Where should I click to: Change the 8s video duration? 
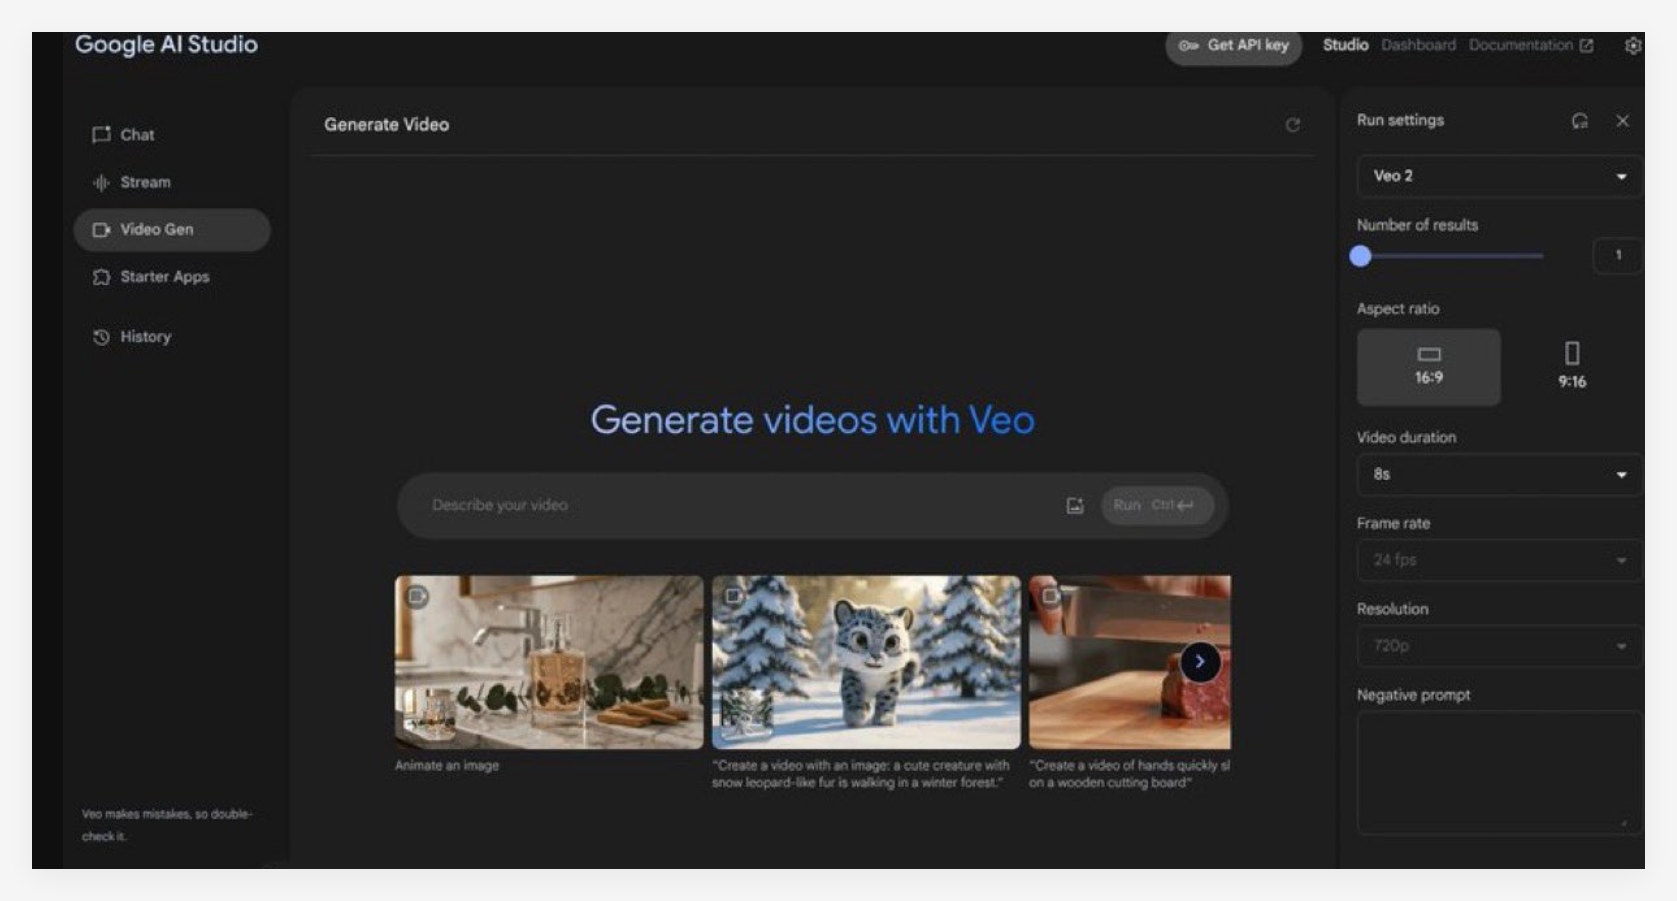tap(1497, 474)
